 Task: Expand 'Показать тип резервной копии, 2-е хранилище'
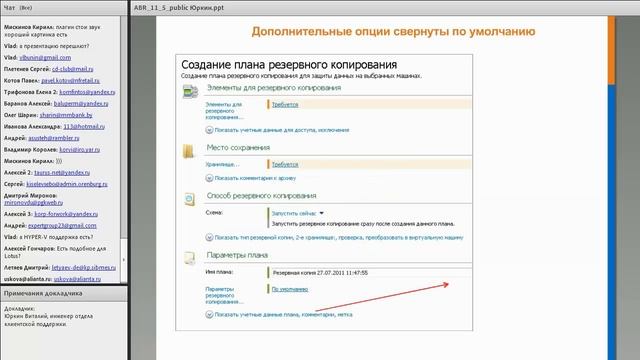coord(334,237)
